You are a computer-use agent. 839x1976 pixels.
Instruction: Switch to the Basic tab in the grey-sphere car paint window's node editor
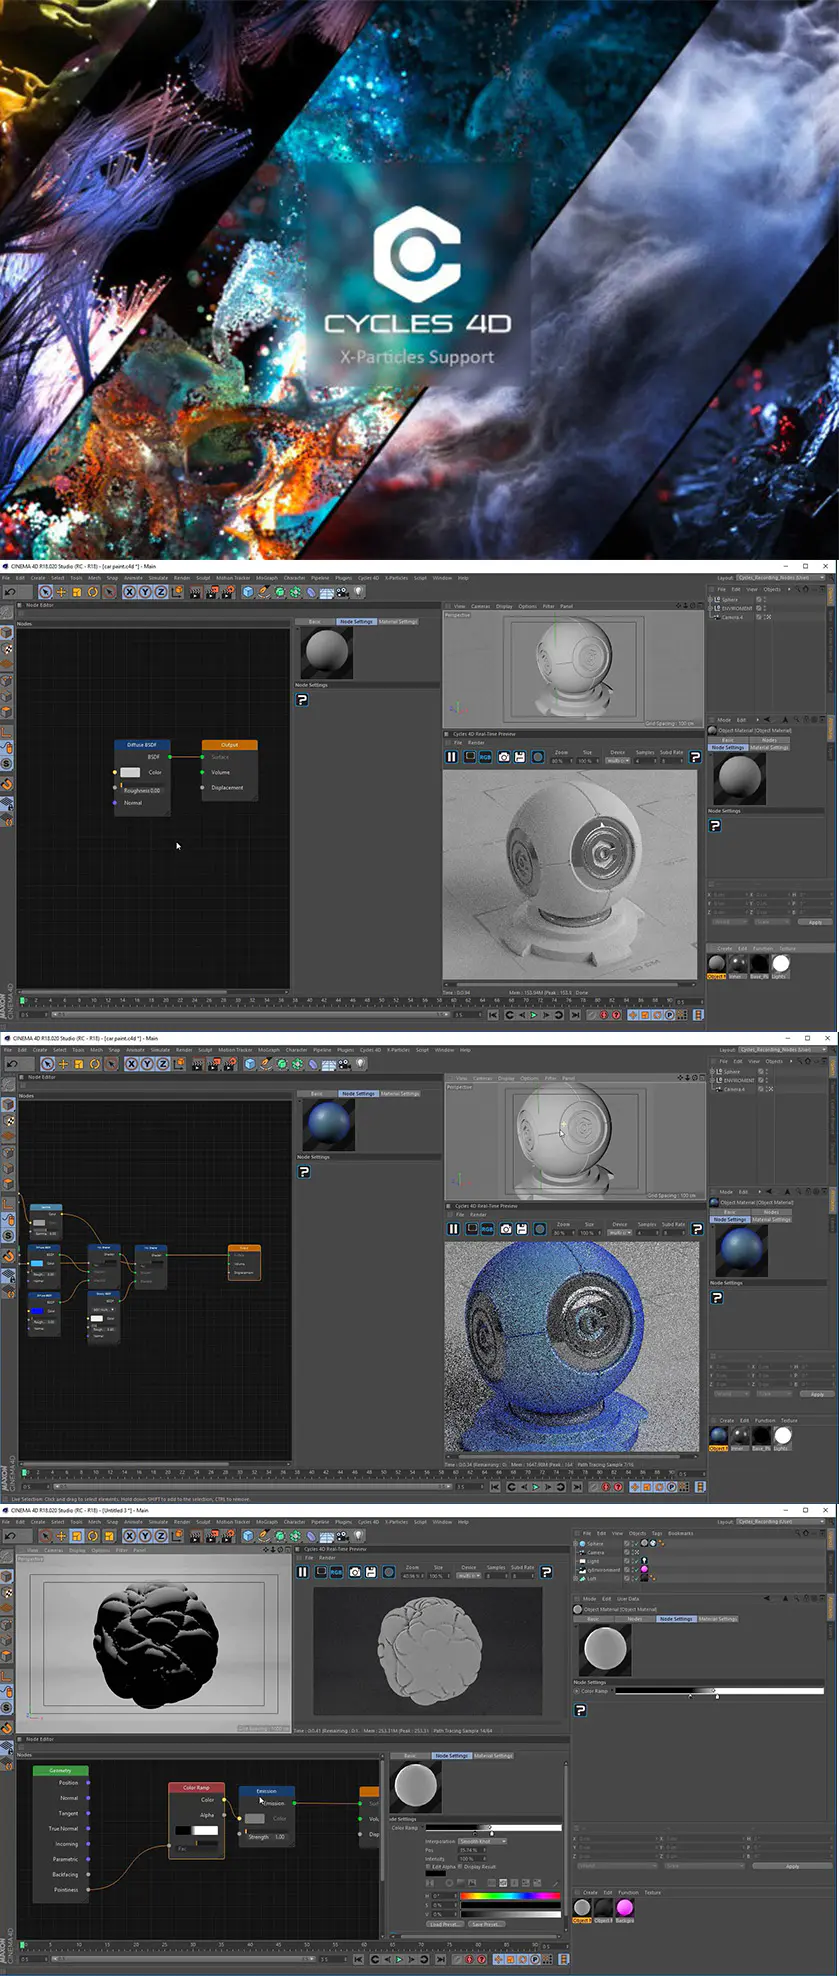pos(314,622)
